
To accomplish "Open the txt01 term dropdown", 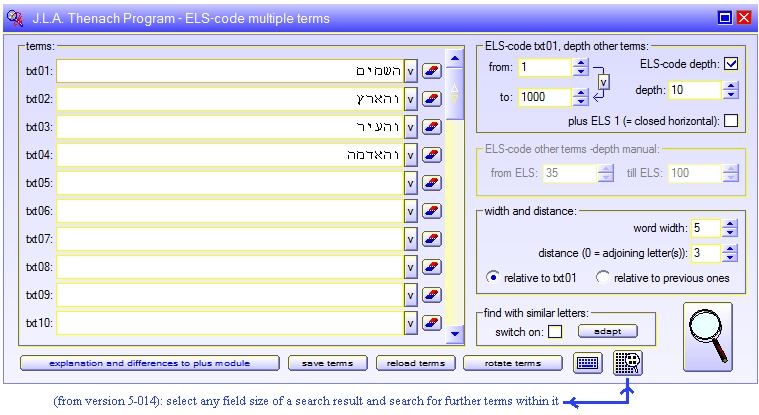I will [410, 72].
